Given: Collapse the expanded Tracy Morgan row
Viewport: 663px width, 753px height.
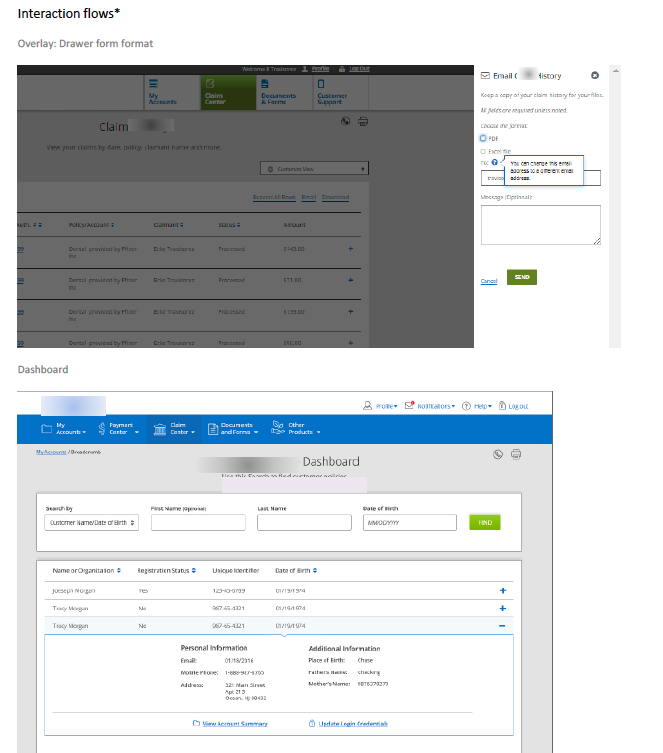Looking at the screenshot, I should (502, 625).
